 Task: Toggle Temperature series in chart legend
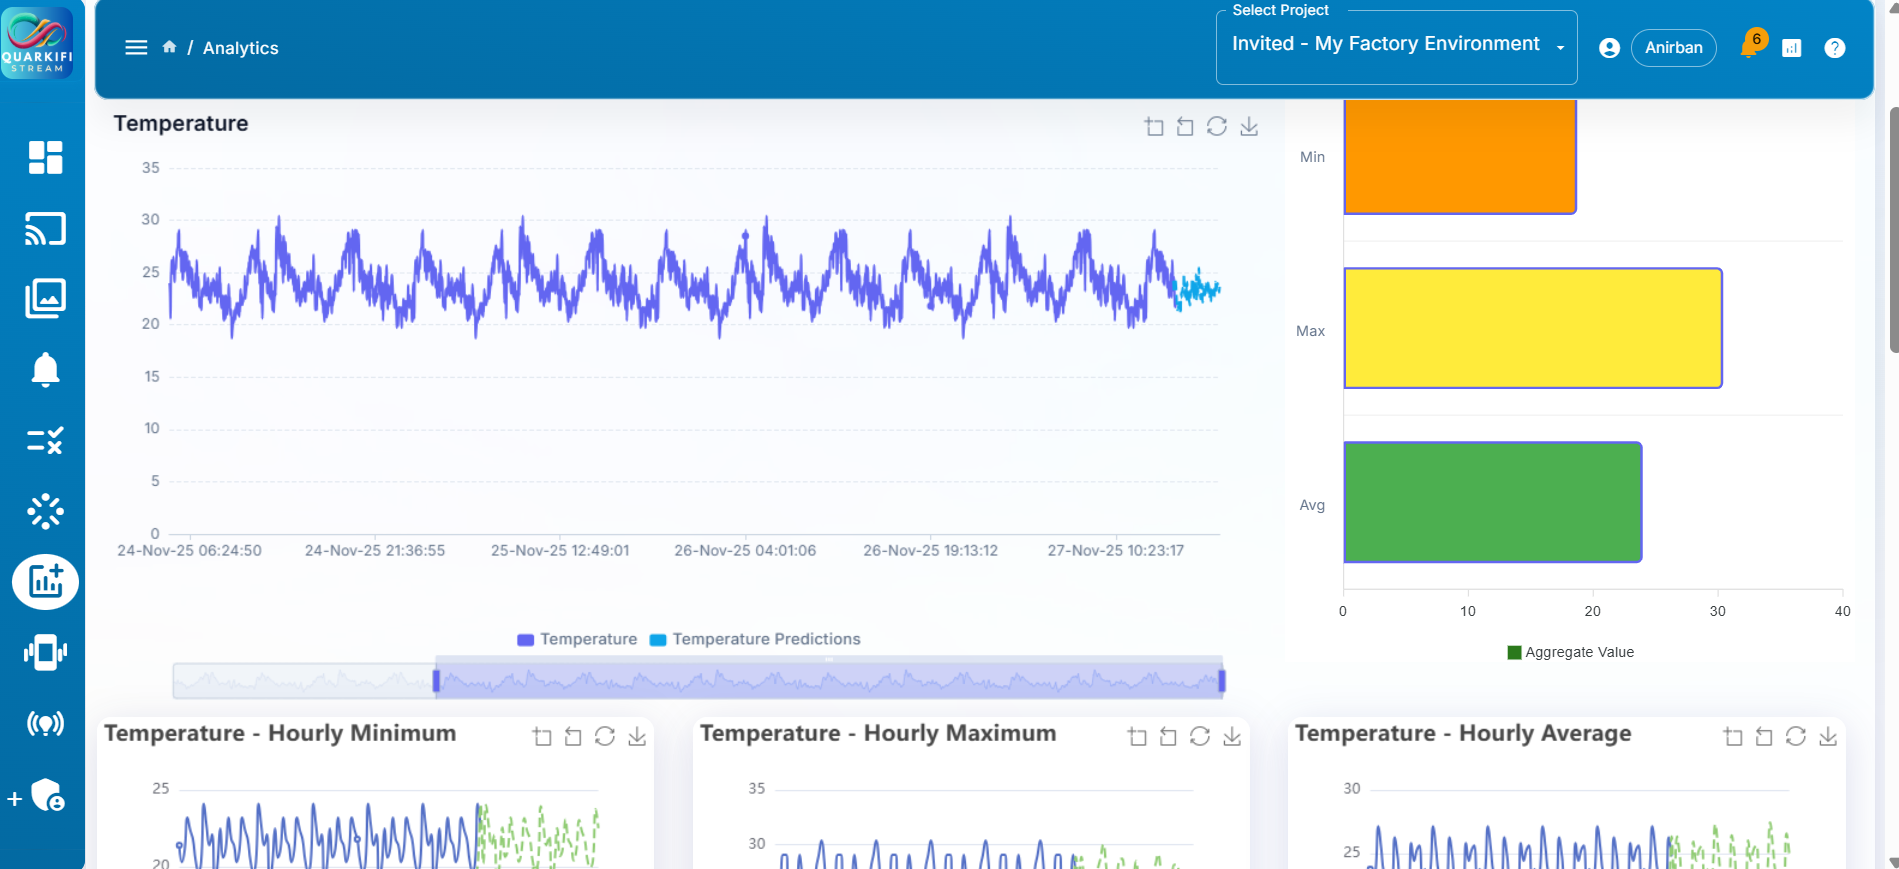point(577,639)
